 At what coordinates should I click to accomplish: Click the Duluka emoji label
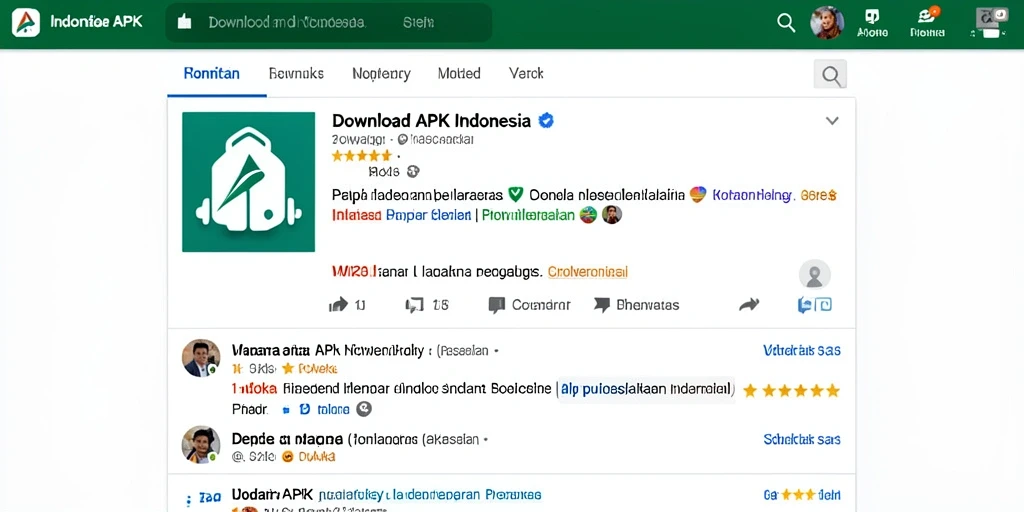pos(308,456)
